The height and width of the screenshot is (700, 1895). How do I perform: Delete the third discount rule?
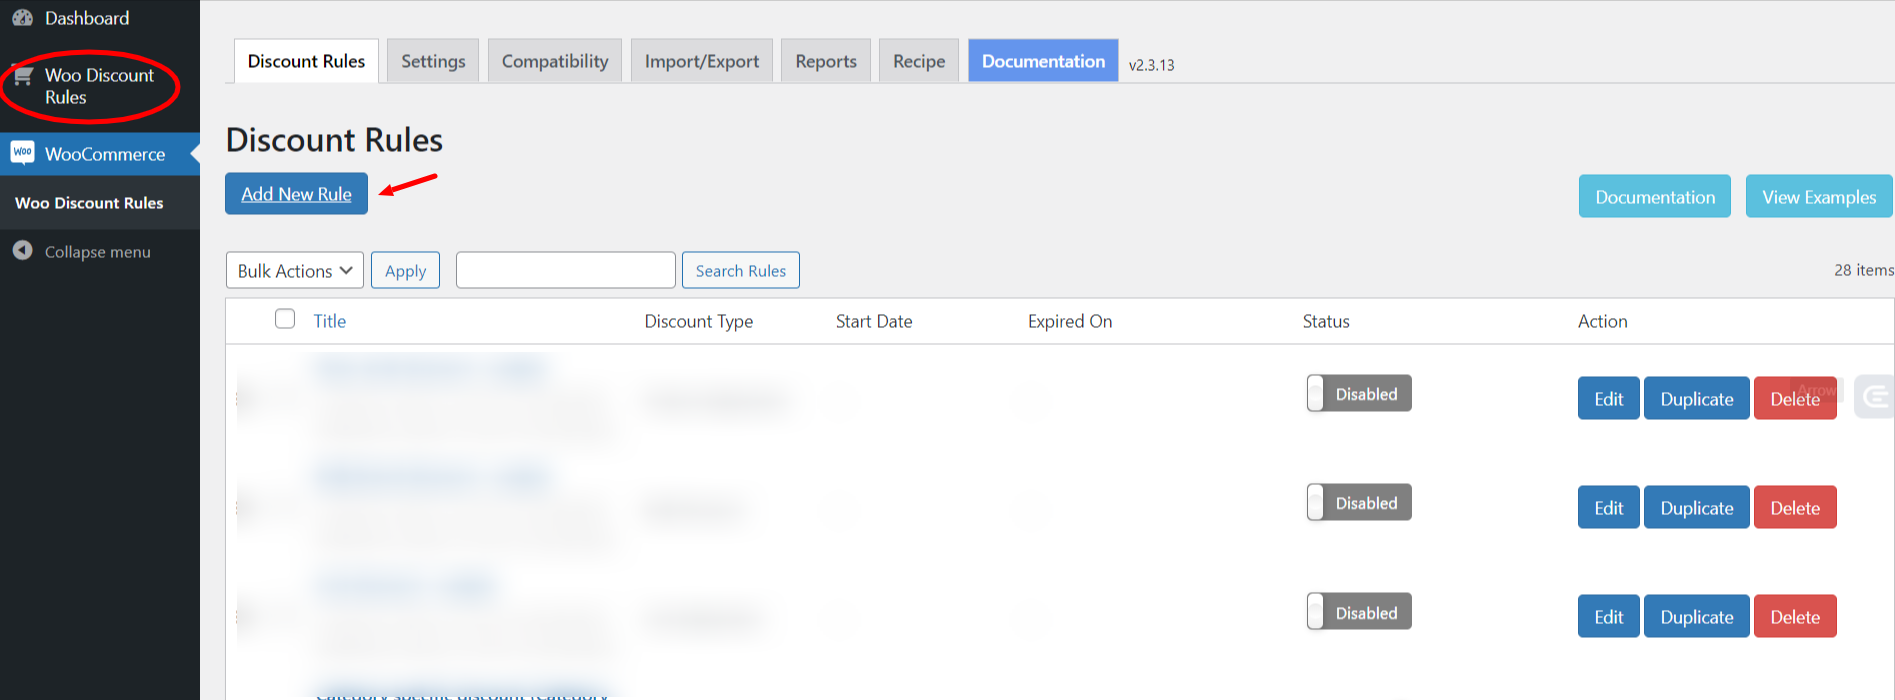pyautogui.click(x=1795, y=616)
